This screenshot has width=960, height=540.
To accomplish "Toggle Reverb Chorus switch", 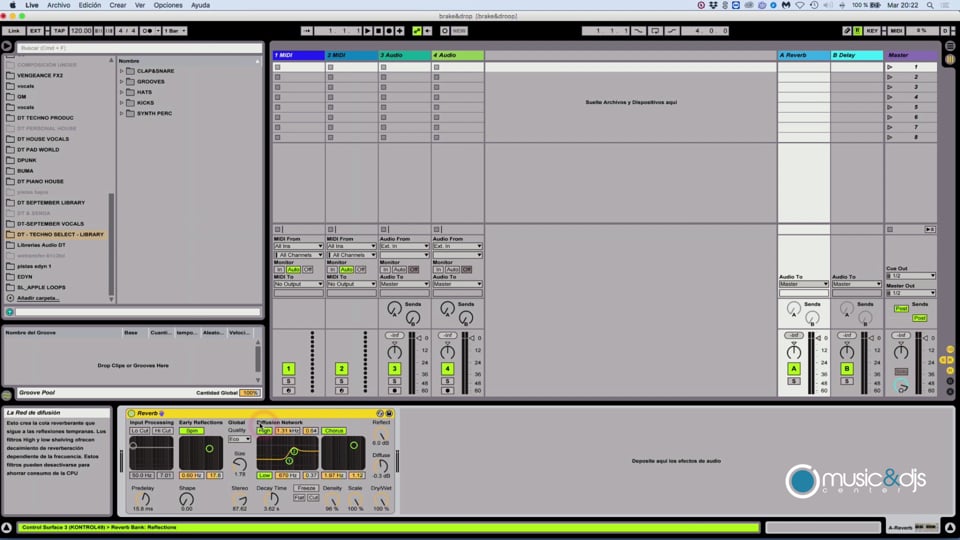I will pyautogui.click(x=334, y=431).
